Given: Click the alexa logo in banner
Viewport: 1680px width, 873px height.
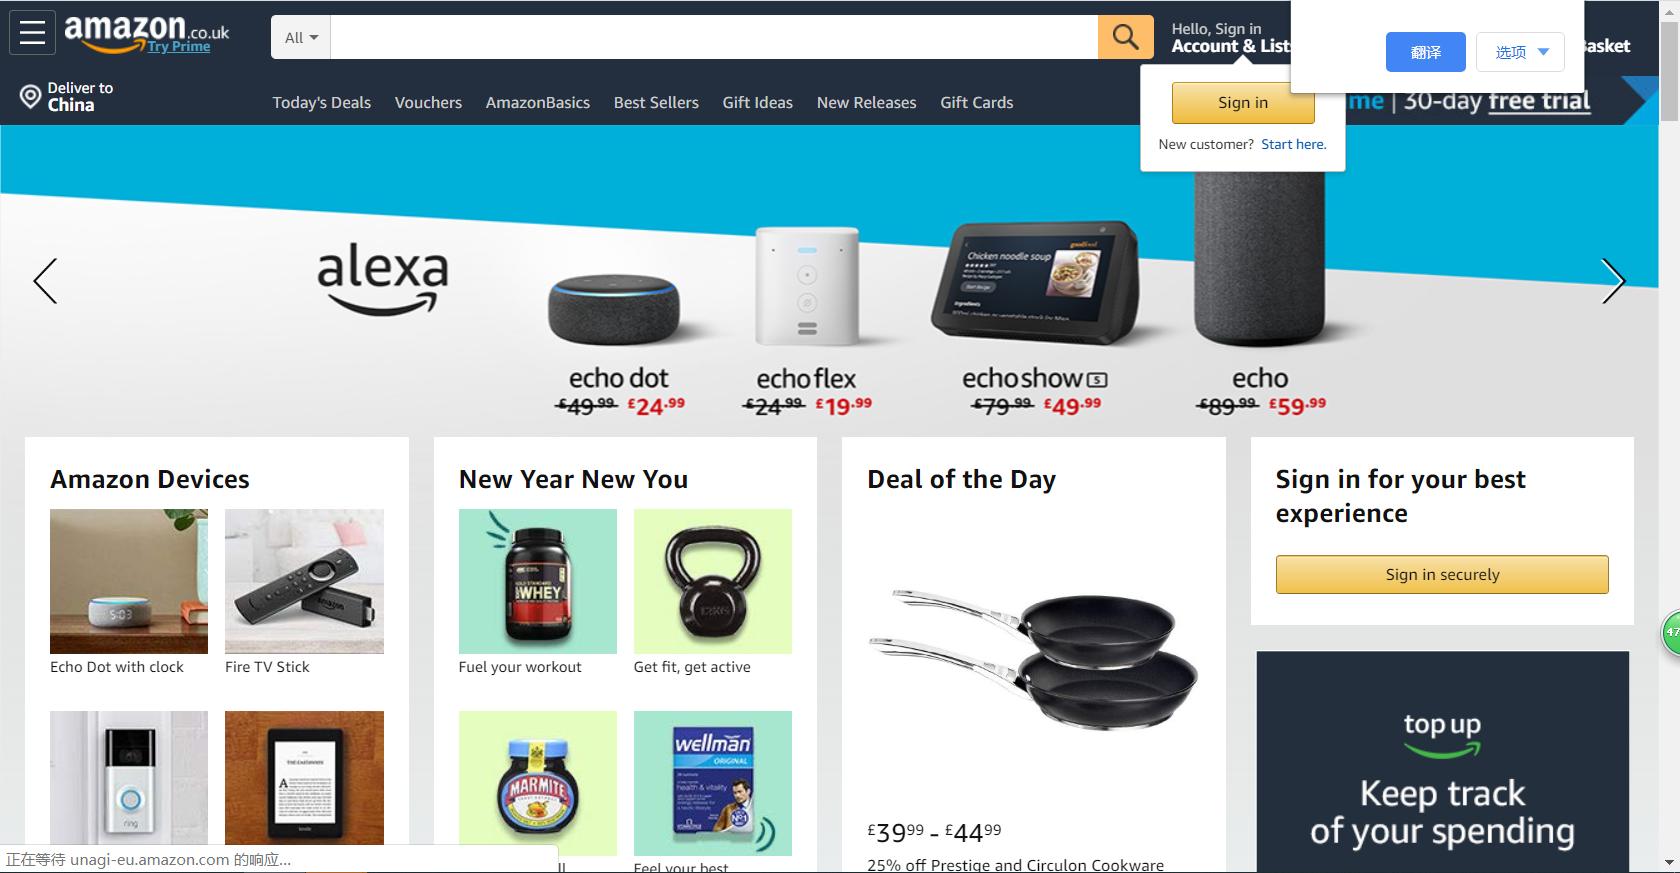Looking at the screenshot, I should (x=383, y=278).
